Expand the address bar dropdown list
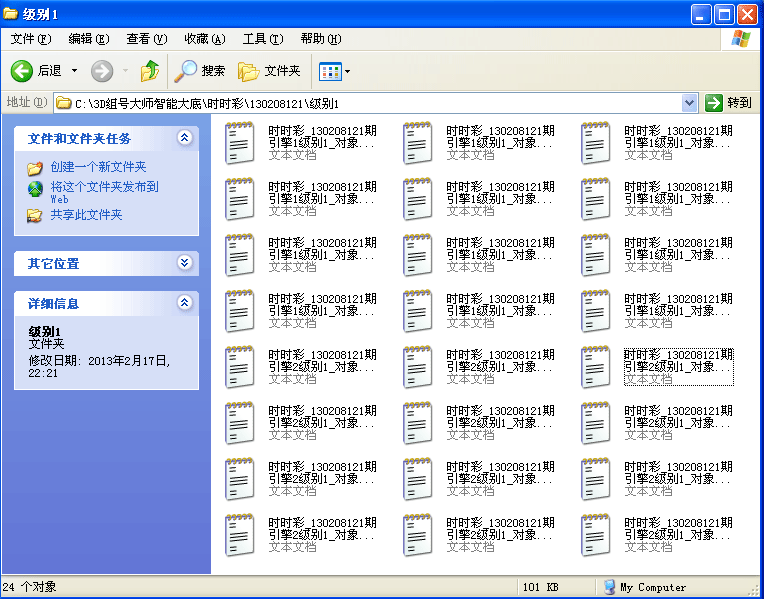The image size is (764, 599). [x=689, y=103]
